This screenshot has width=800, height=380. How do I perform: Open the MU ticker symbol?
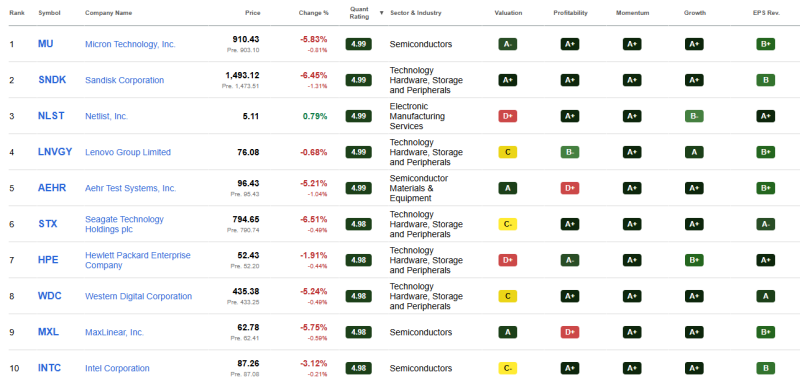(45, 44)
